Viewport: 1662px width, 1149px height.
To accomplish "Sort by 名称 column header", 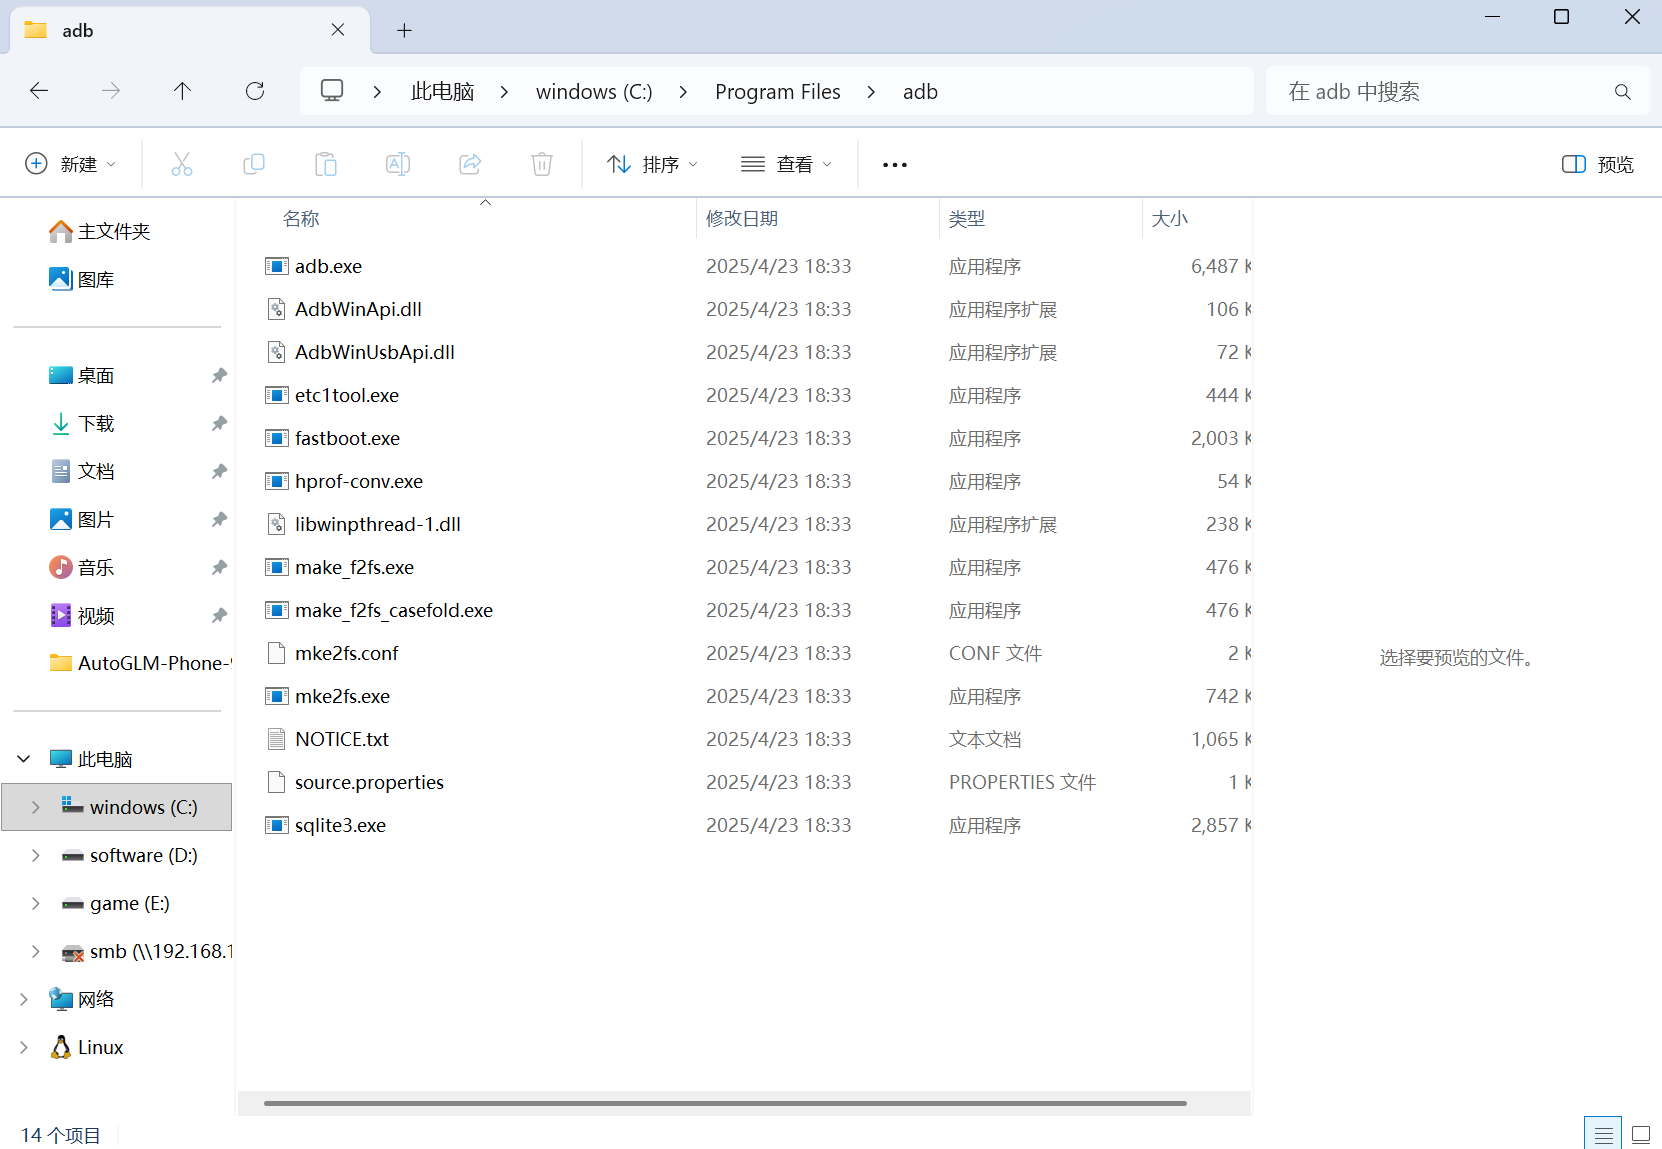I will coord(301,218).
